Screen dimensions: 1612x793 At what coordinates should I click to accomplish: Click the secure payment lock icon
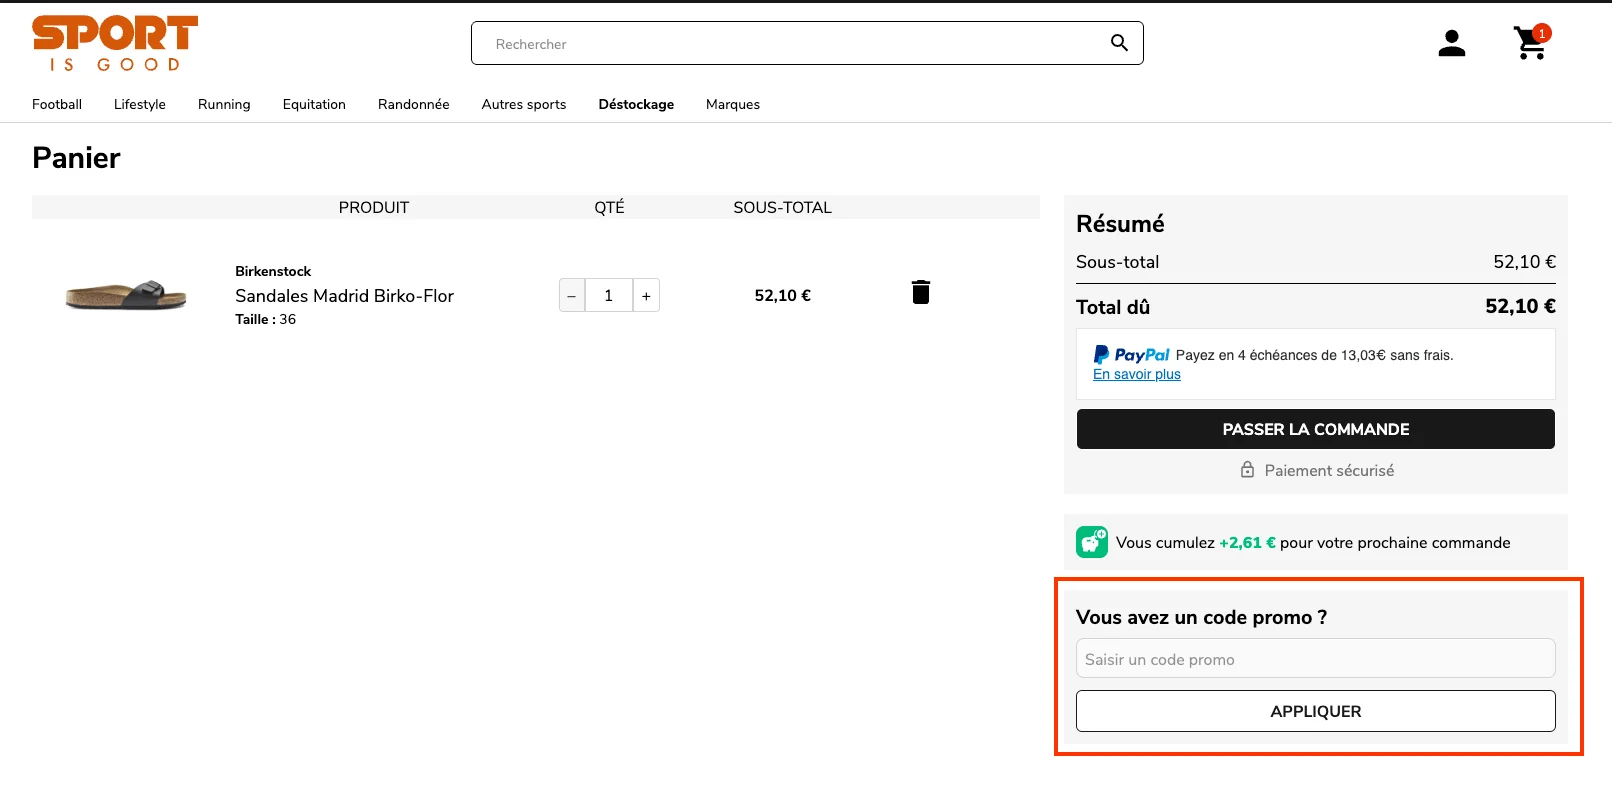coord(1247,470)
